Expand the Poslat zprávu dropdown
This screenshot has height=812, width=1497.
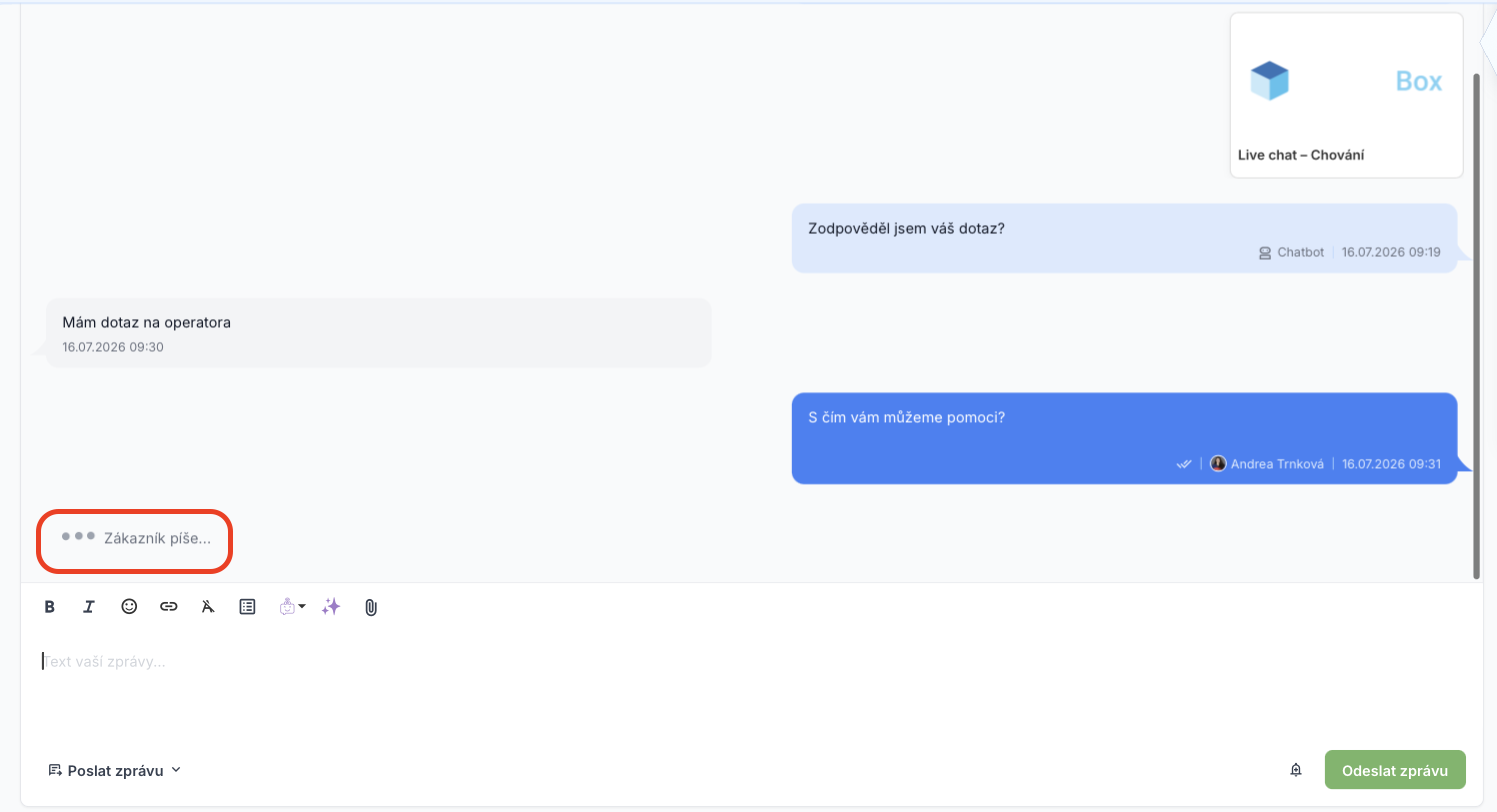click(115, 770)
